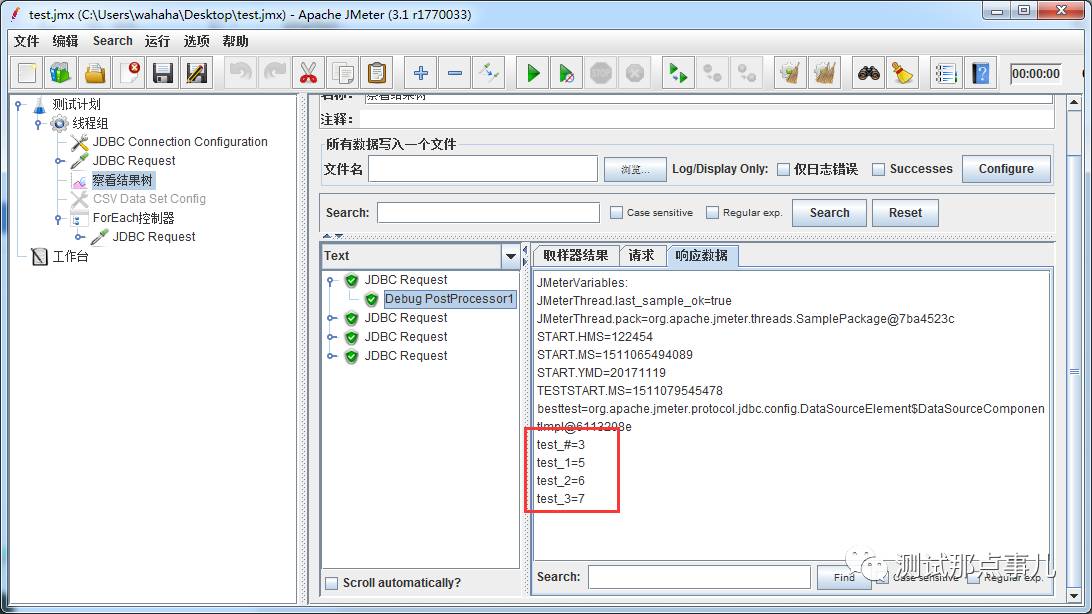The image size is (1092, 614).
Task: Open the 帮助 menu
Action: click(235, 41)
